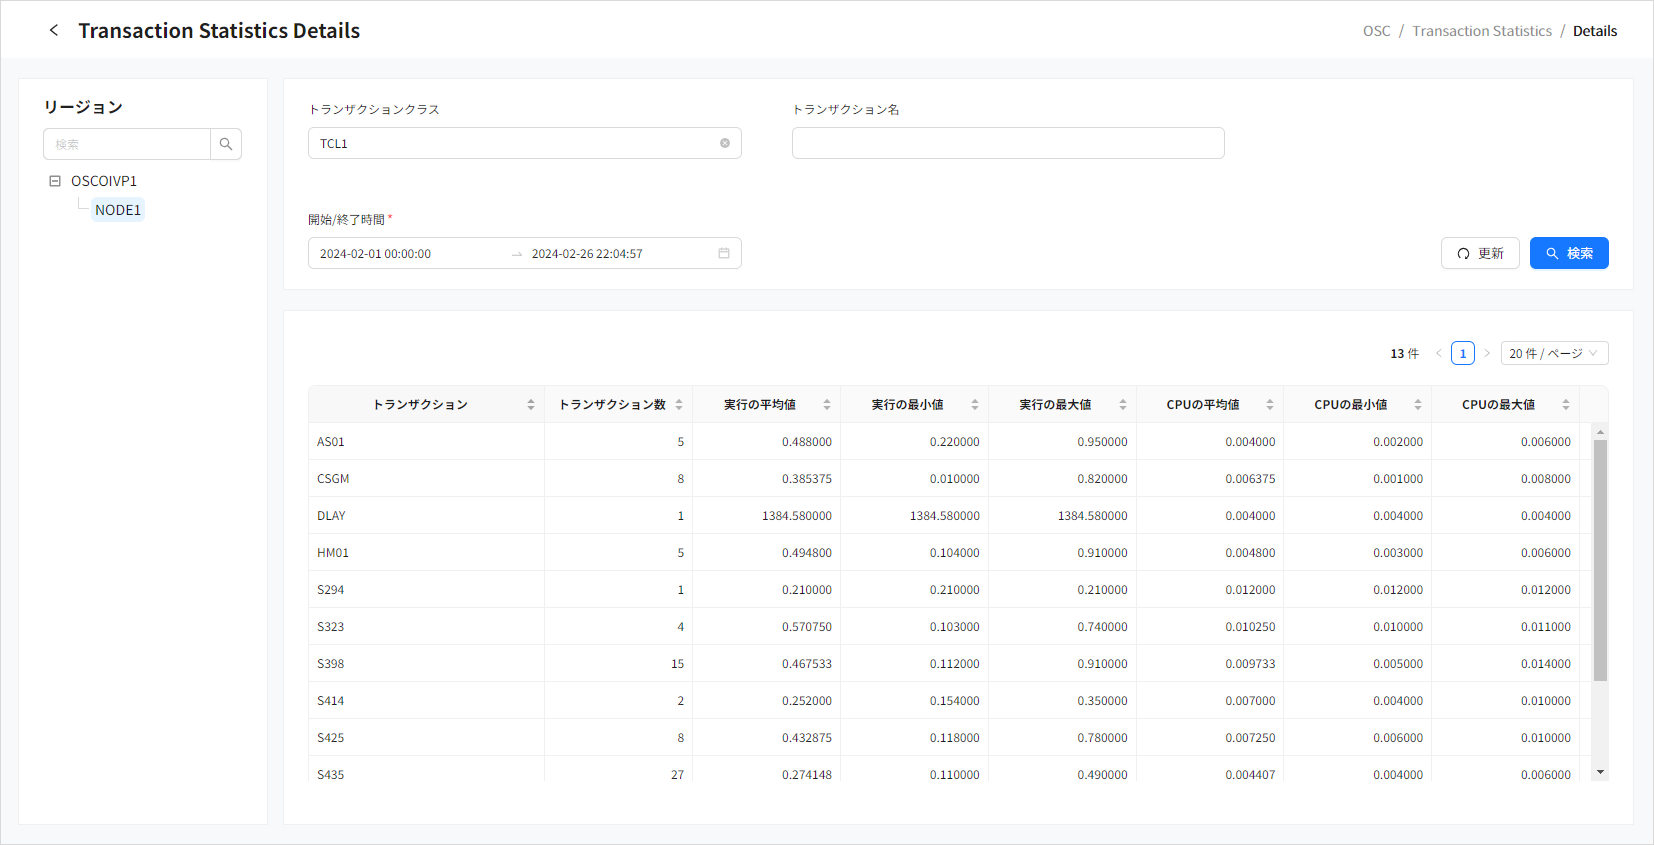The width and height of the screenshot is (1654, 845).
Task: Go to Transaction Statistics breadcrumb
Action: pos(1482,31)
